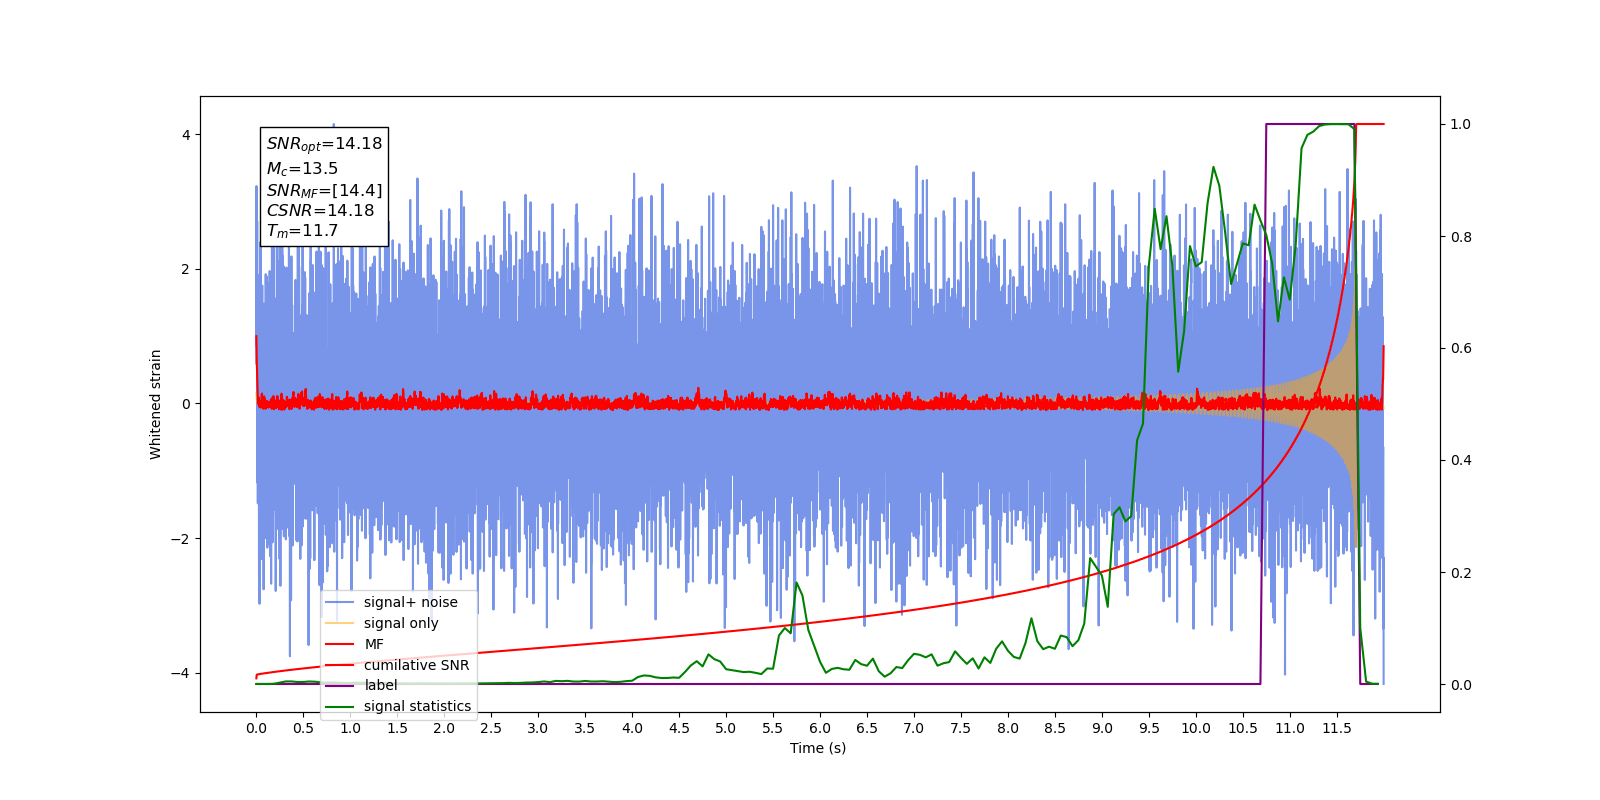
Task: Click the x-axis tick label 6.0
Action: coord(820,728)
